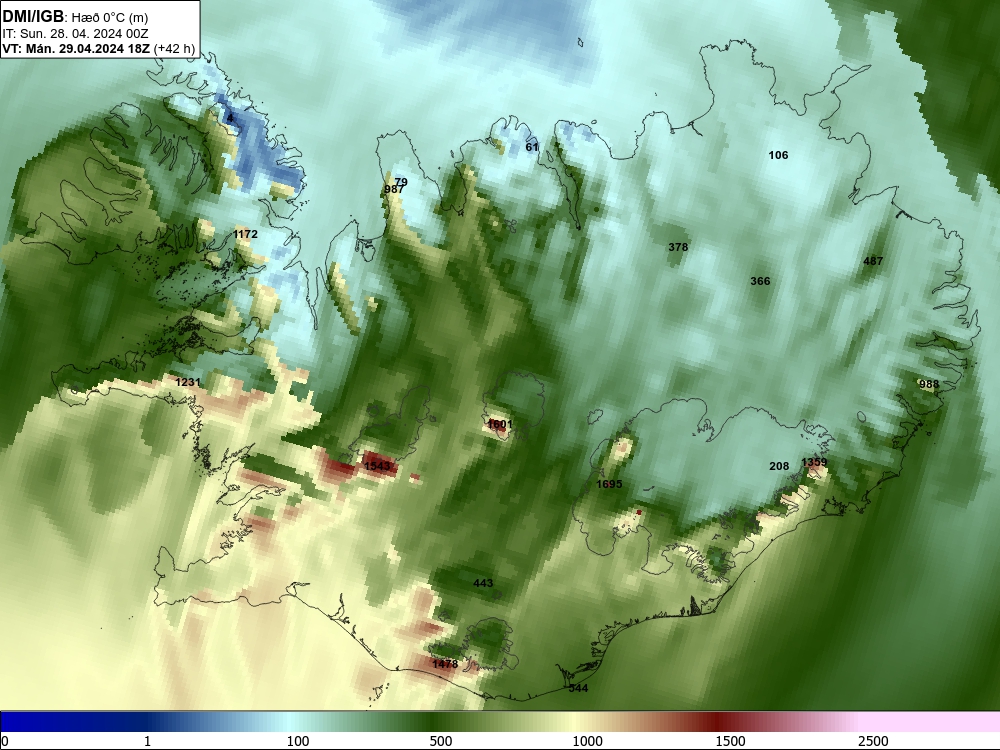Click the legend tick label 100
Viewport: 1000px width, 750px height.
298,741
